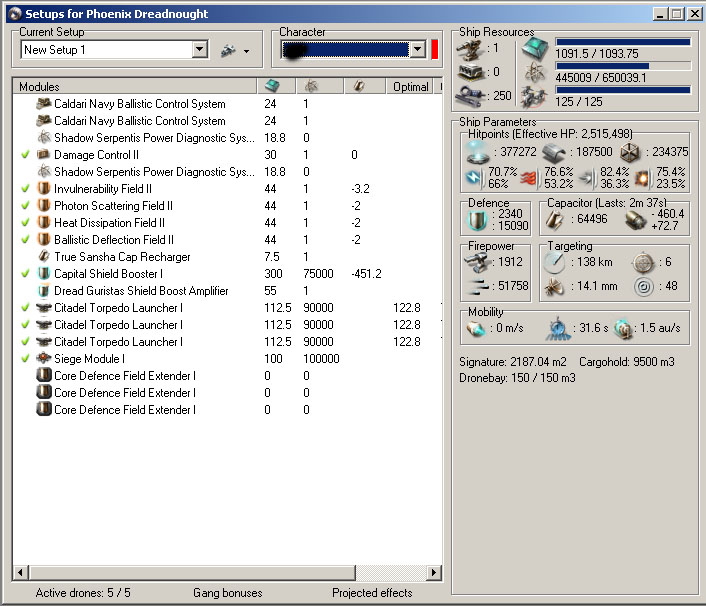Click the horizontal scrollbar thumb
Screen dimensions: 706x606
tap(192, 573)
